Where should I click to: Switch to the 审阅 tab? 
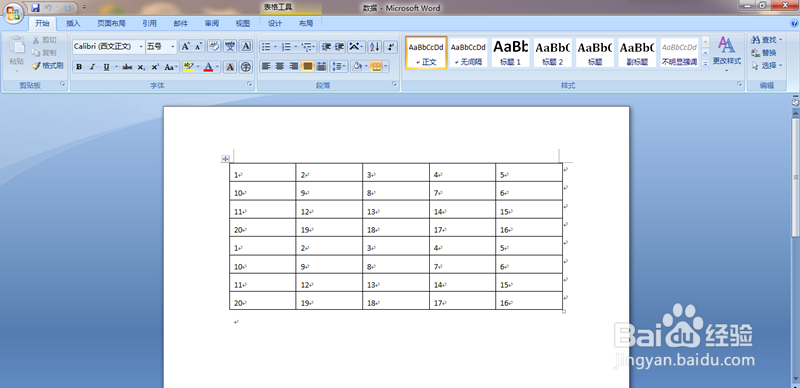click(212, 23)
